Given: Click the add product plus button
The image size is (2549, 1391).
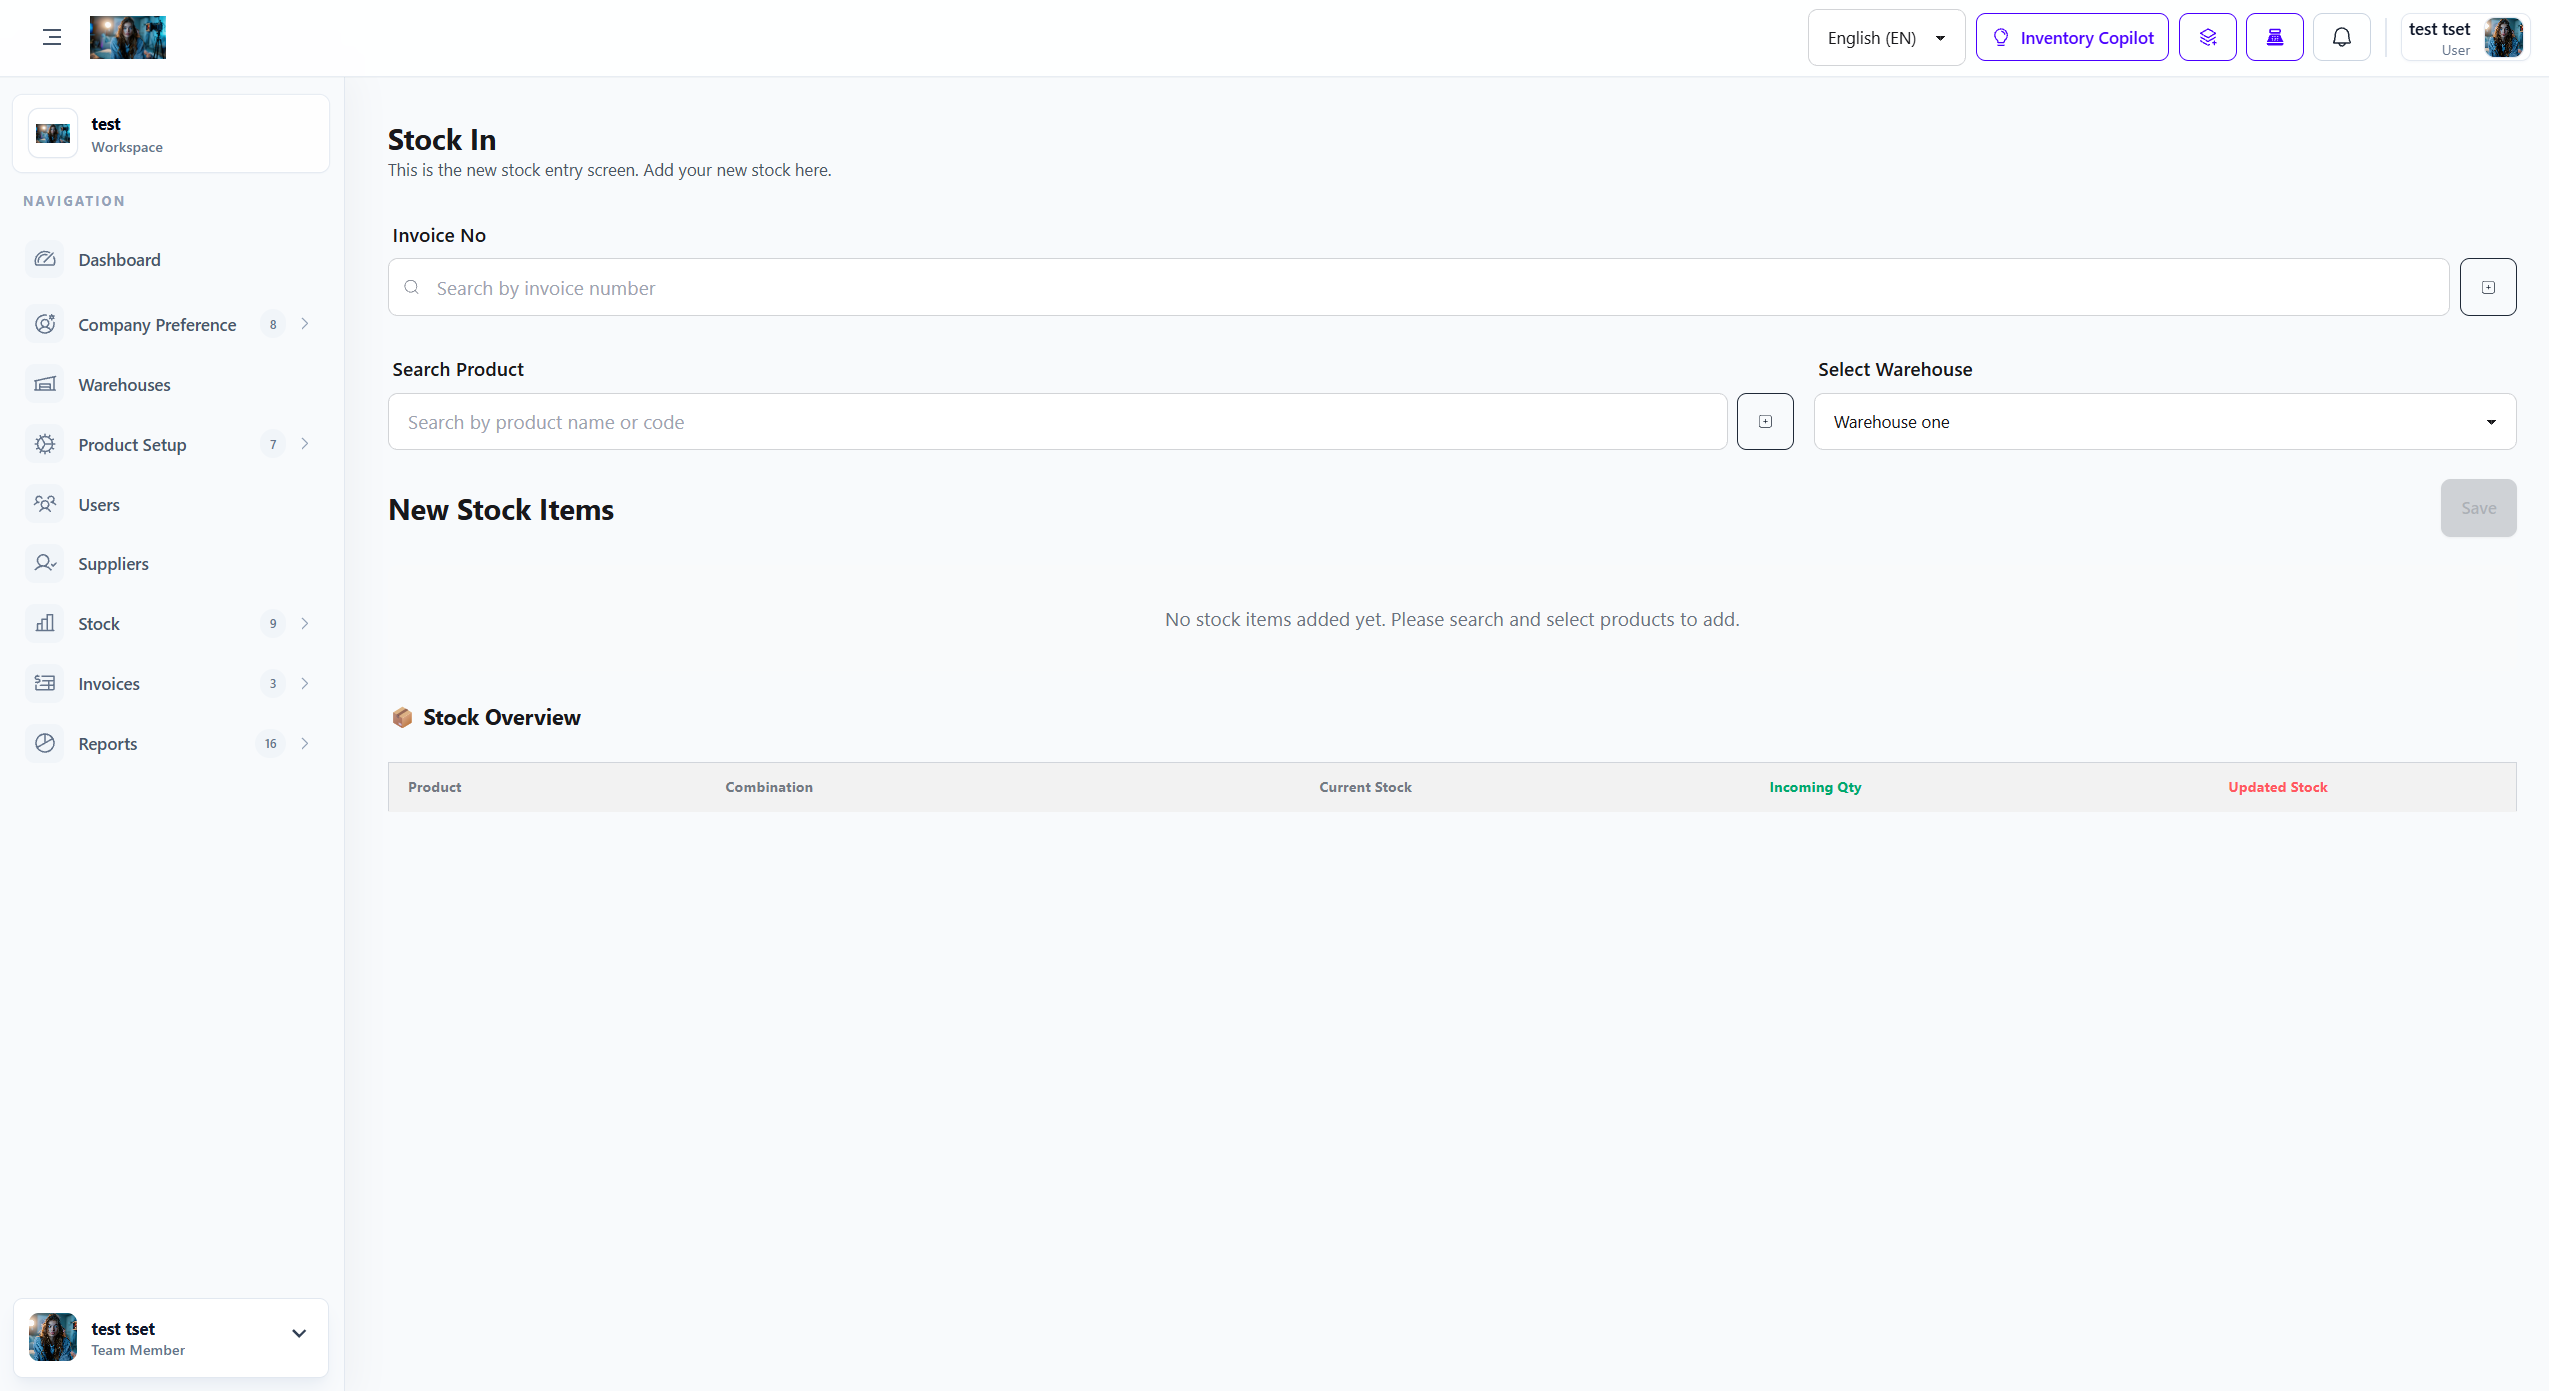Looking at the screenshot, I should pos(1765,422).
